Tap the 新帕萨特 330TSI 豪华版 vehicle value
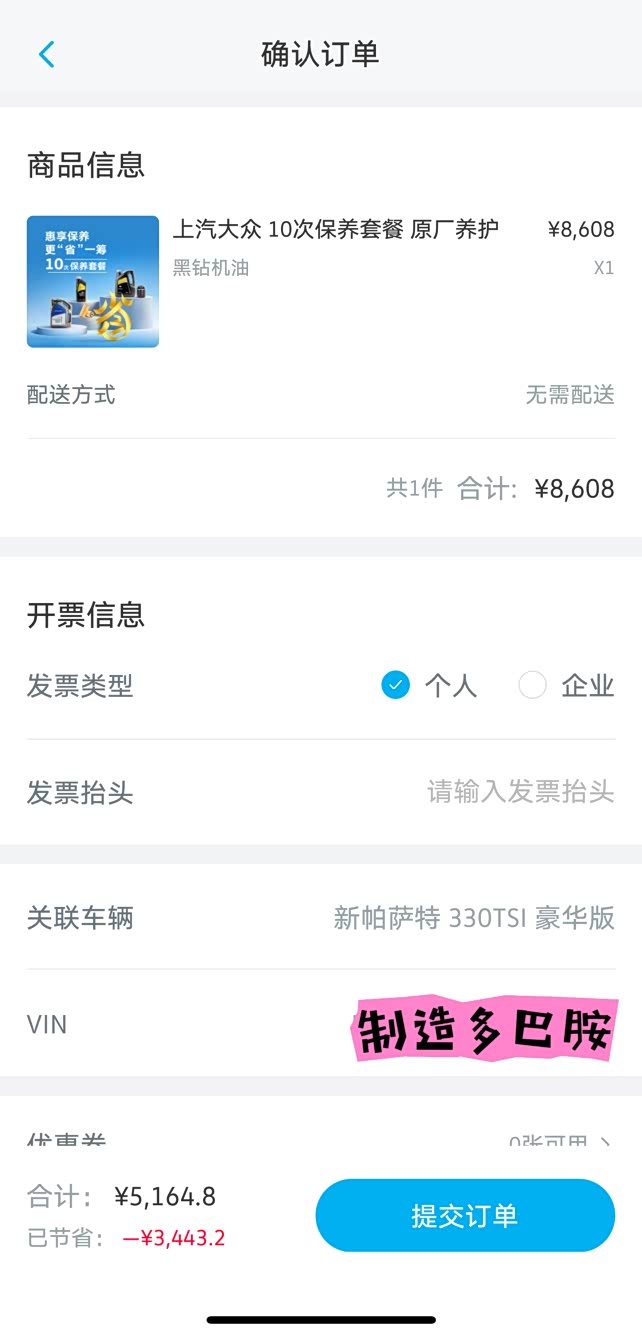The height and width of the screenshot is (1336, 642). point(474,918)
